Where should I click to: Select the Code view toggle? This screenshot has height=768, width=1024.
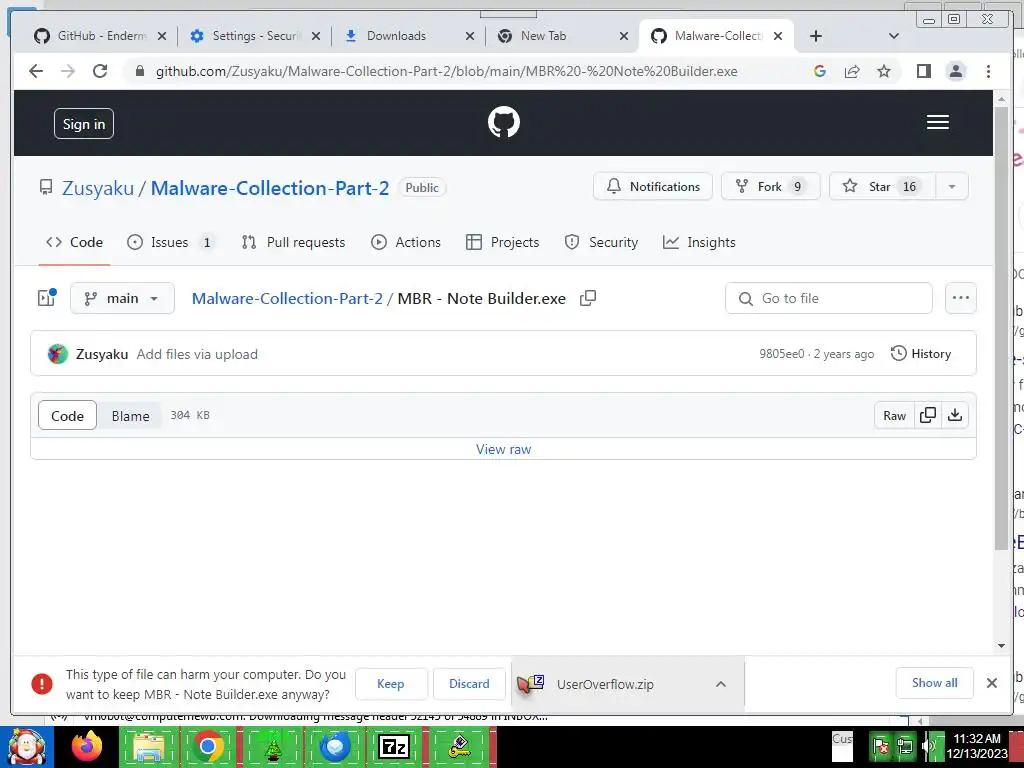[x=67, y=415]
